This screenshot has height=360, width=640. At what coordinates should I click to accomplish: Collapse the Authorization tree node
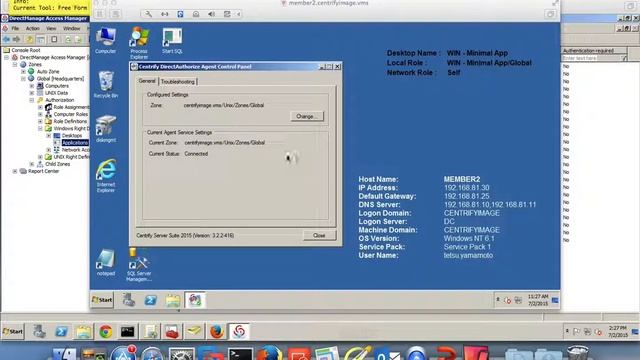coord(32,100)
